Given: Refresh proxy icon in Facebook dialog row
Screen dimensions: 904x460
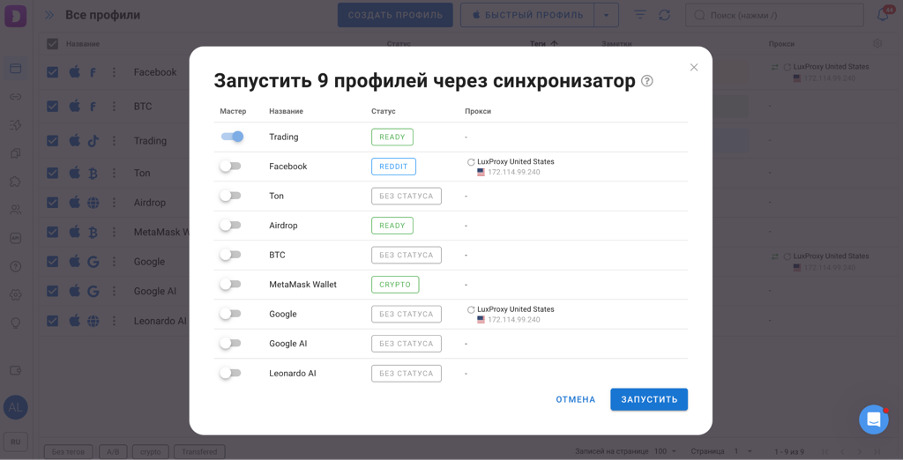Looking at the screenshot, I should click(471, 162).
